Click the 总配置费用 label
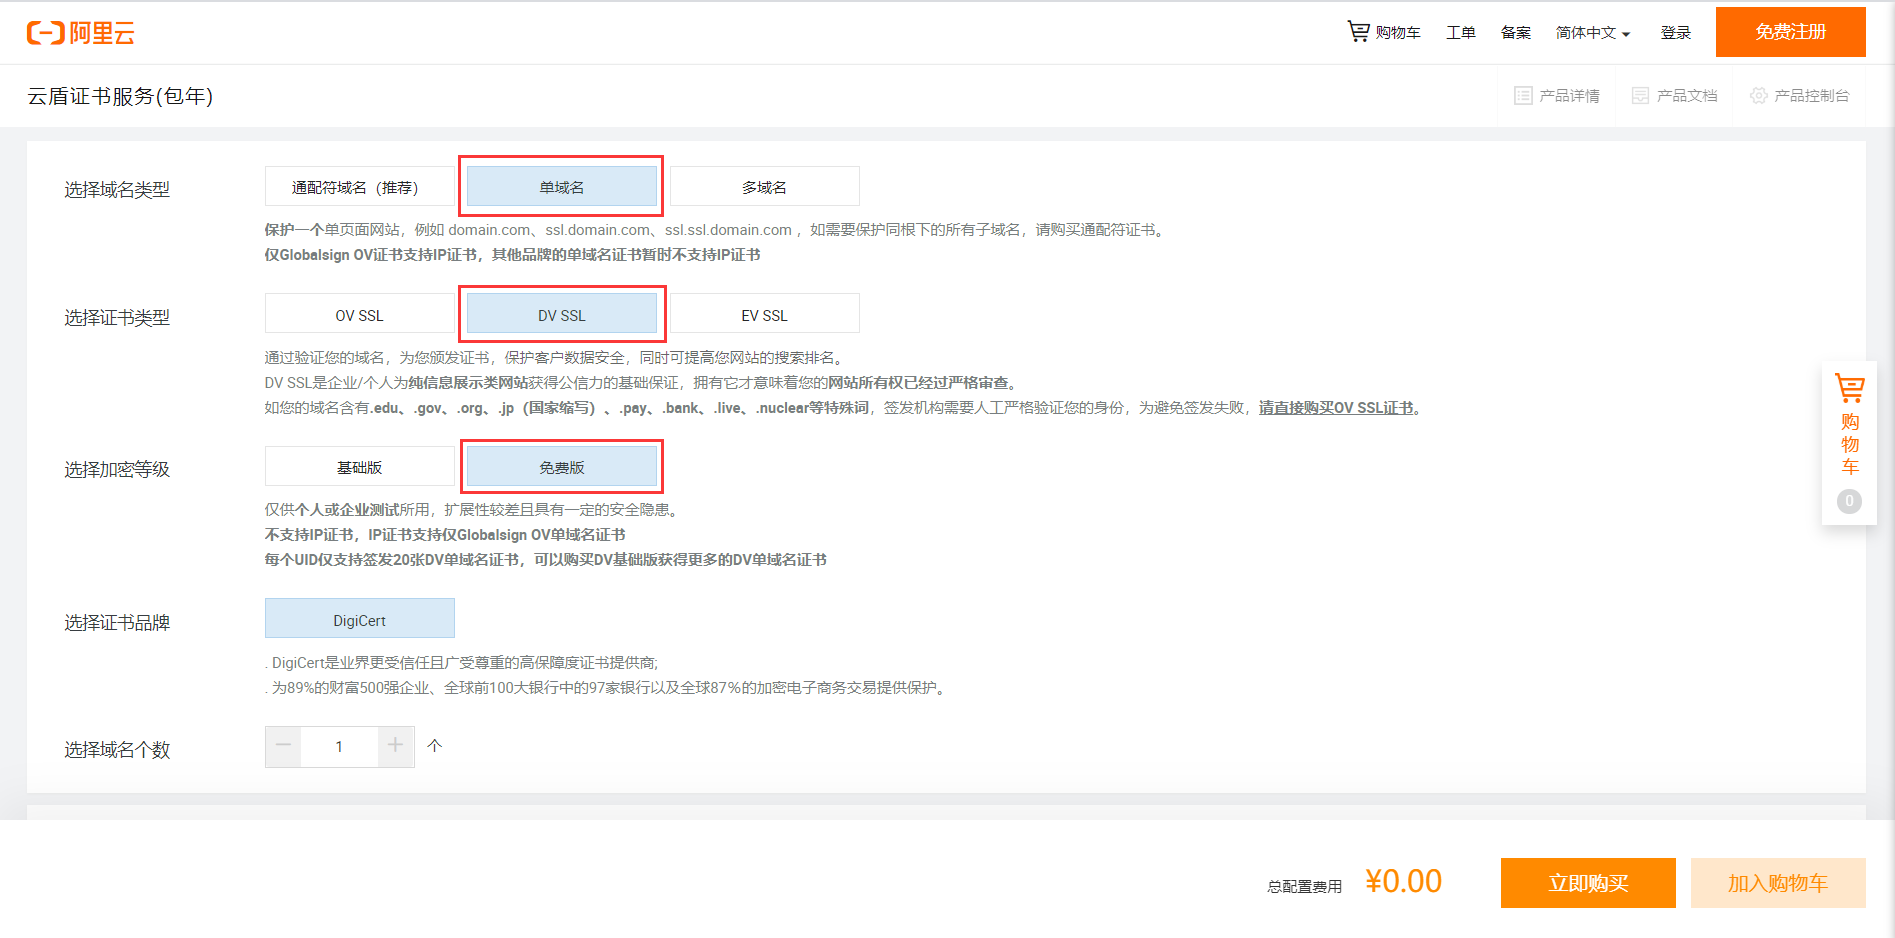This screenshot has height=938, width=1895. [1305, 887]
